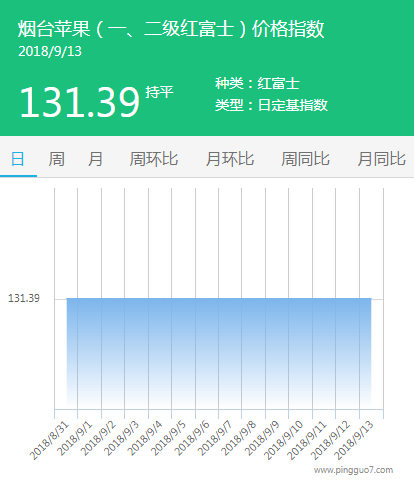Select the 日 daily tab
Image resolution: width=414 pixels, height=481 pixels.
(18, 159)
